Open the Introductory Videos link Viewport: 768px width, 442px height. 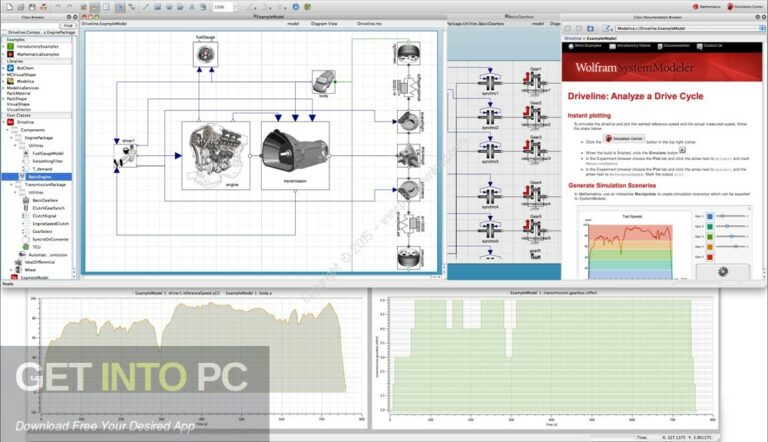tap(630, 46)
